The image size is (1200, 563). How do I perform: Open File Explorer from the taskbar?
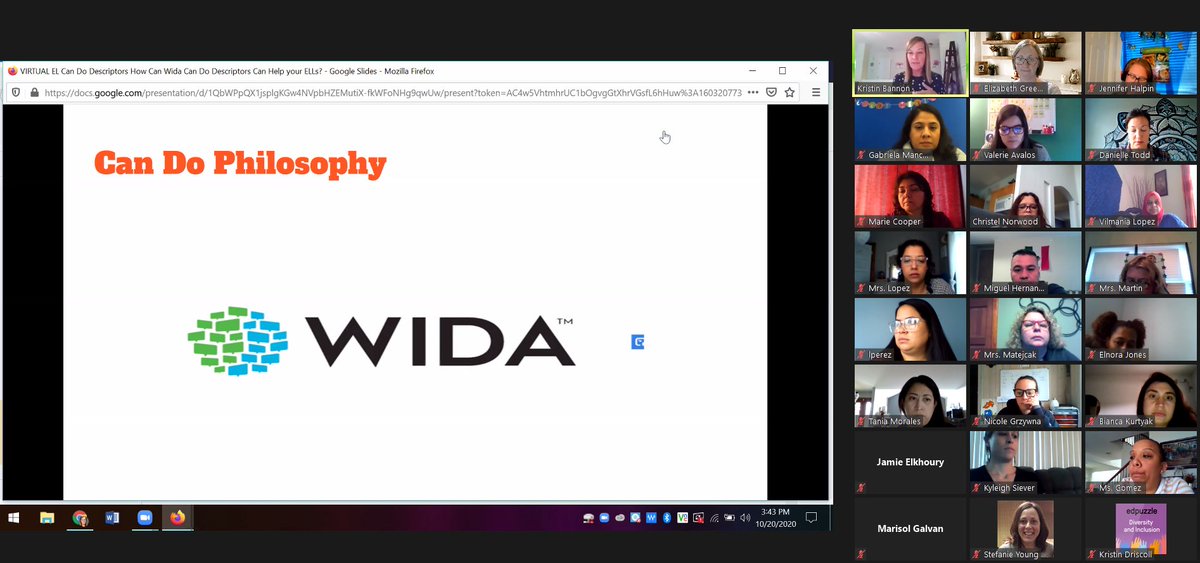point(47,518)
